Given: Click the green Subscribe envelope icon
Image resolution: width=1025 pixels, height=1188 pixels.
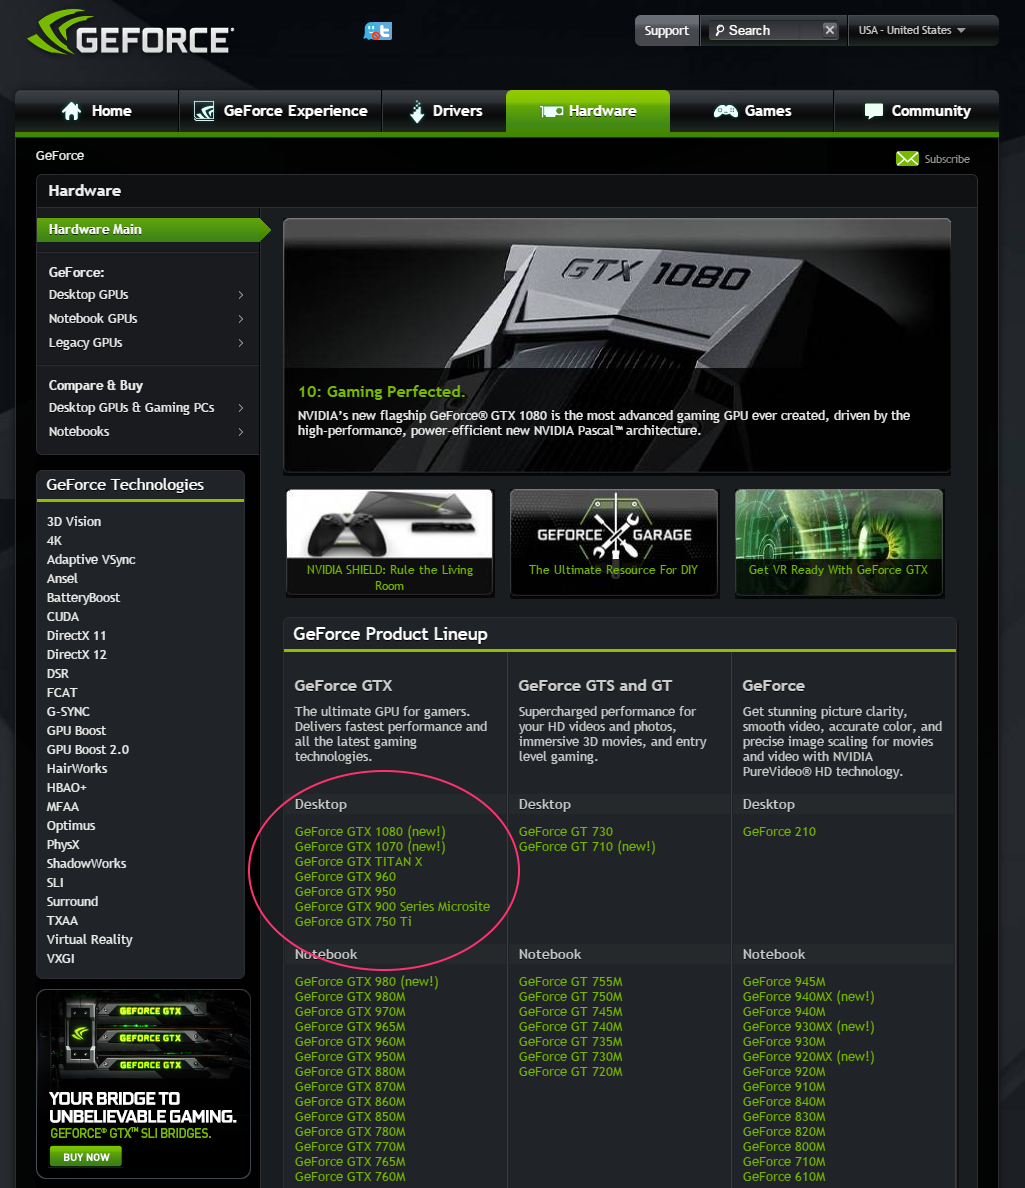Looking at the screenshot, I should pyautogui.click(x=907, y=159).
